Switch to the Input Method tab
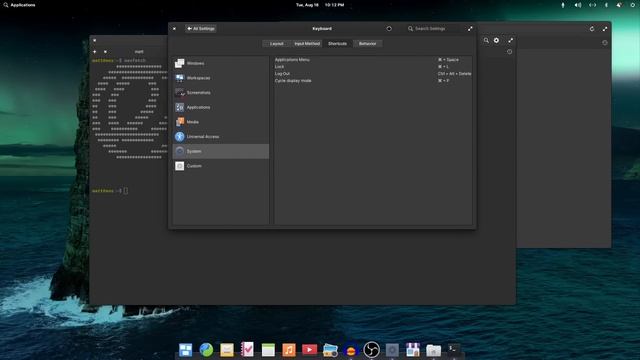The width and height of the screenshot is (640, 360). click(x=307, y=44)
